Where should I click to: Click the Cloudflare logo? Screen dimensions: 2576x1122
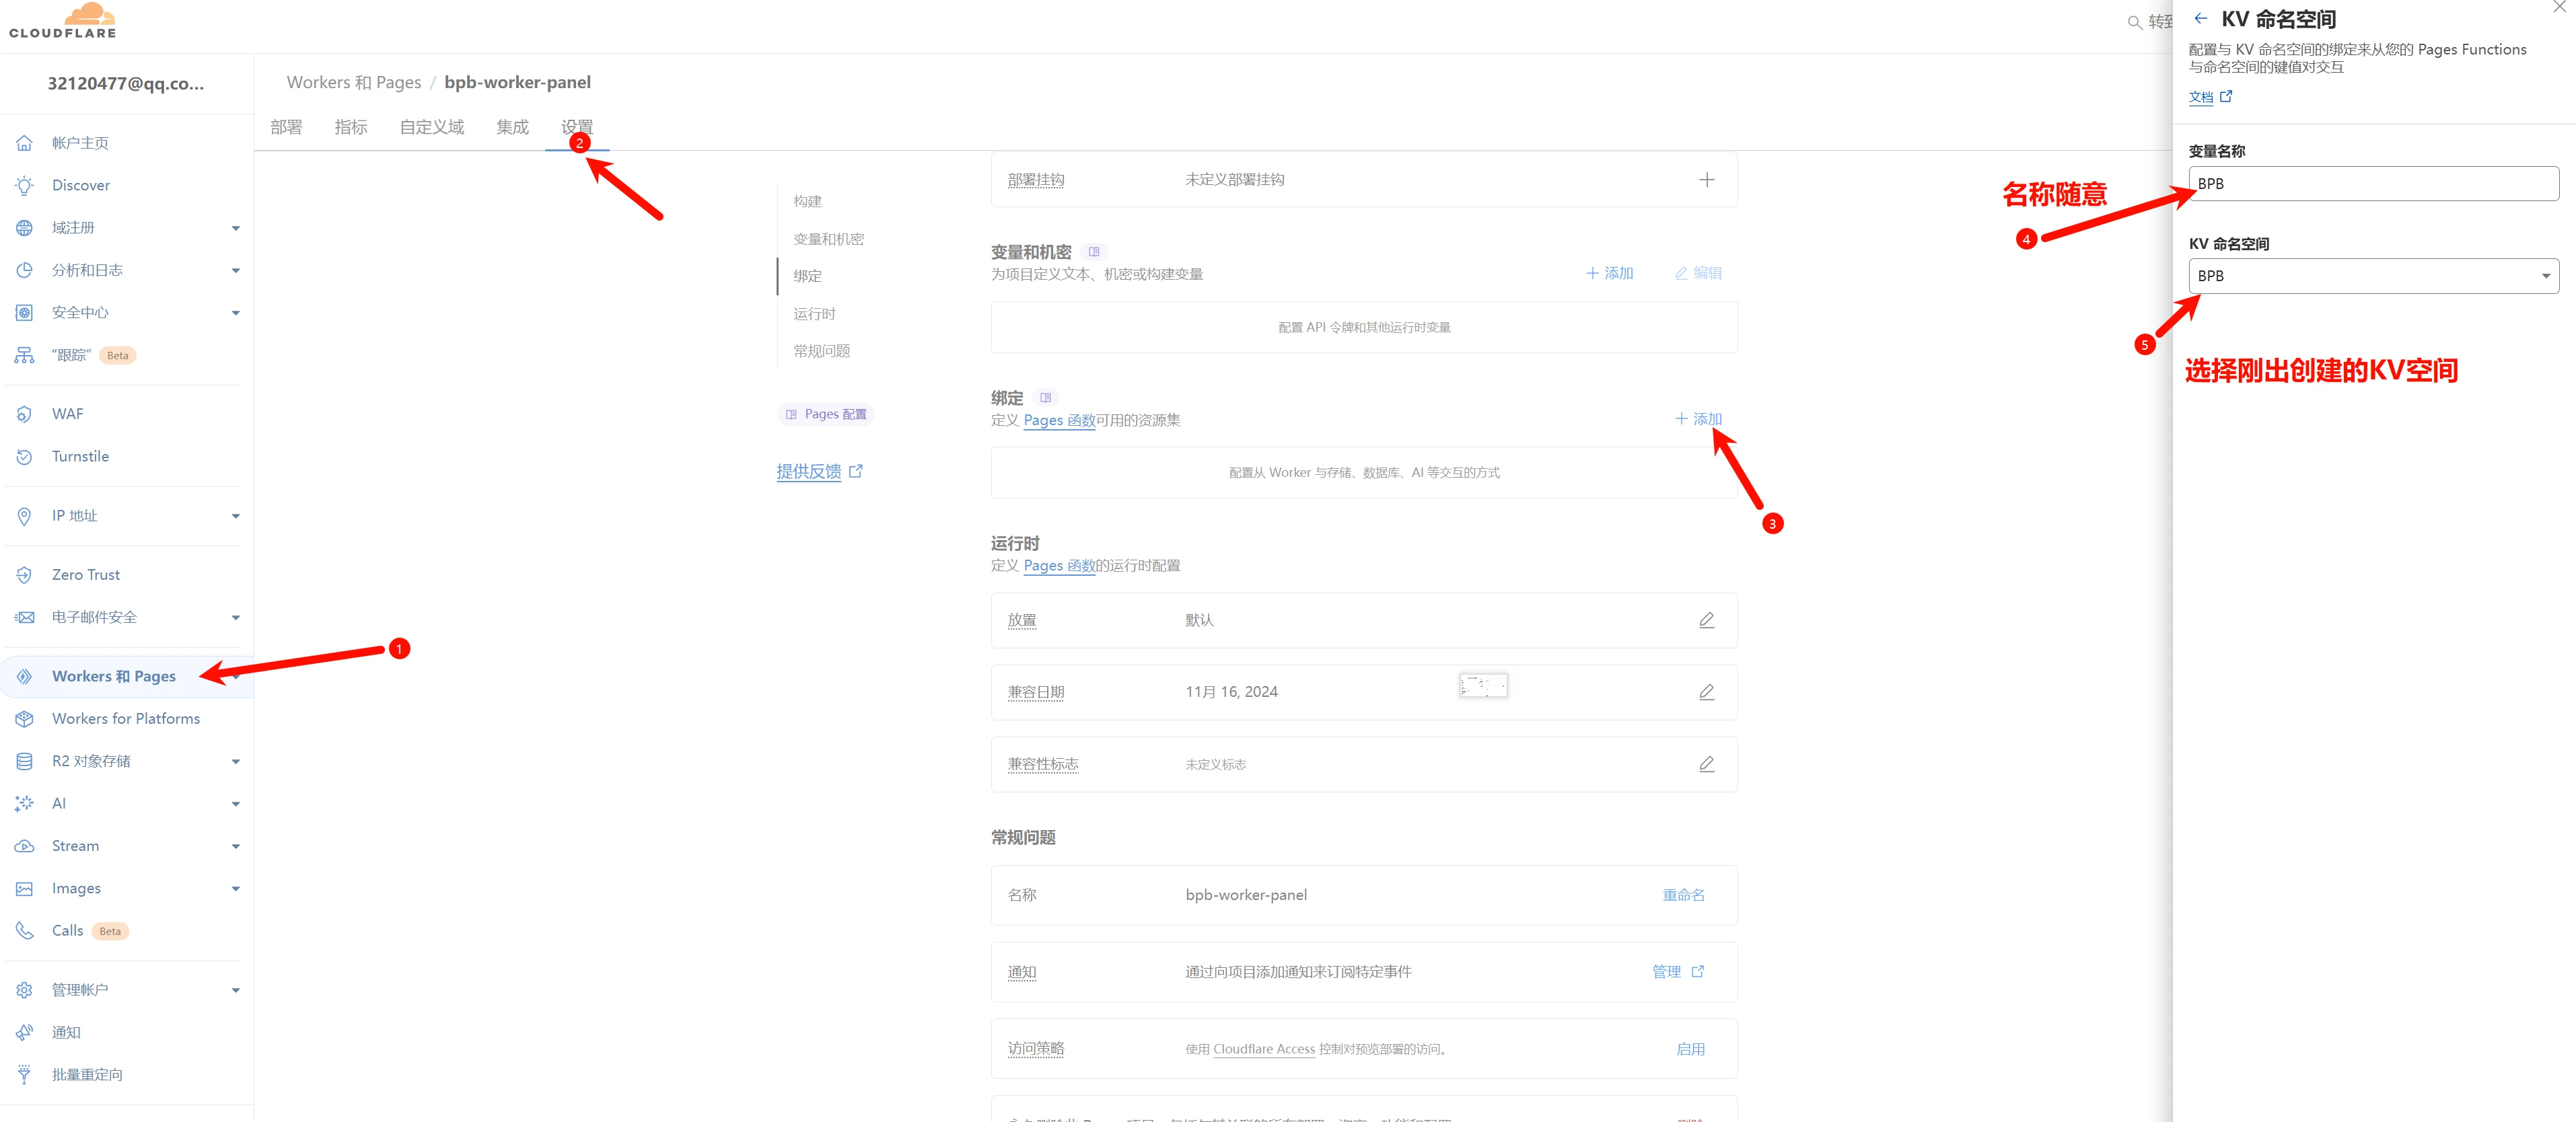(x=63, y=20)
